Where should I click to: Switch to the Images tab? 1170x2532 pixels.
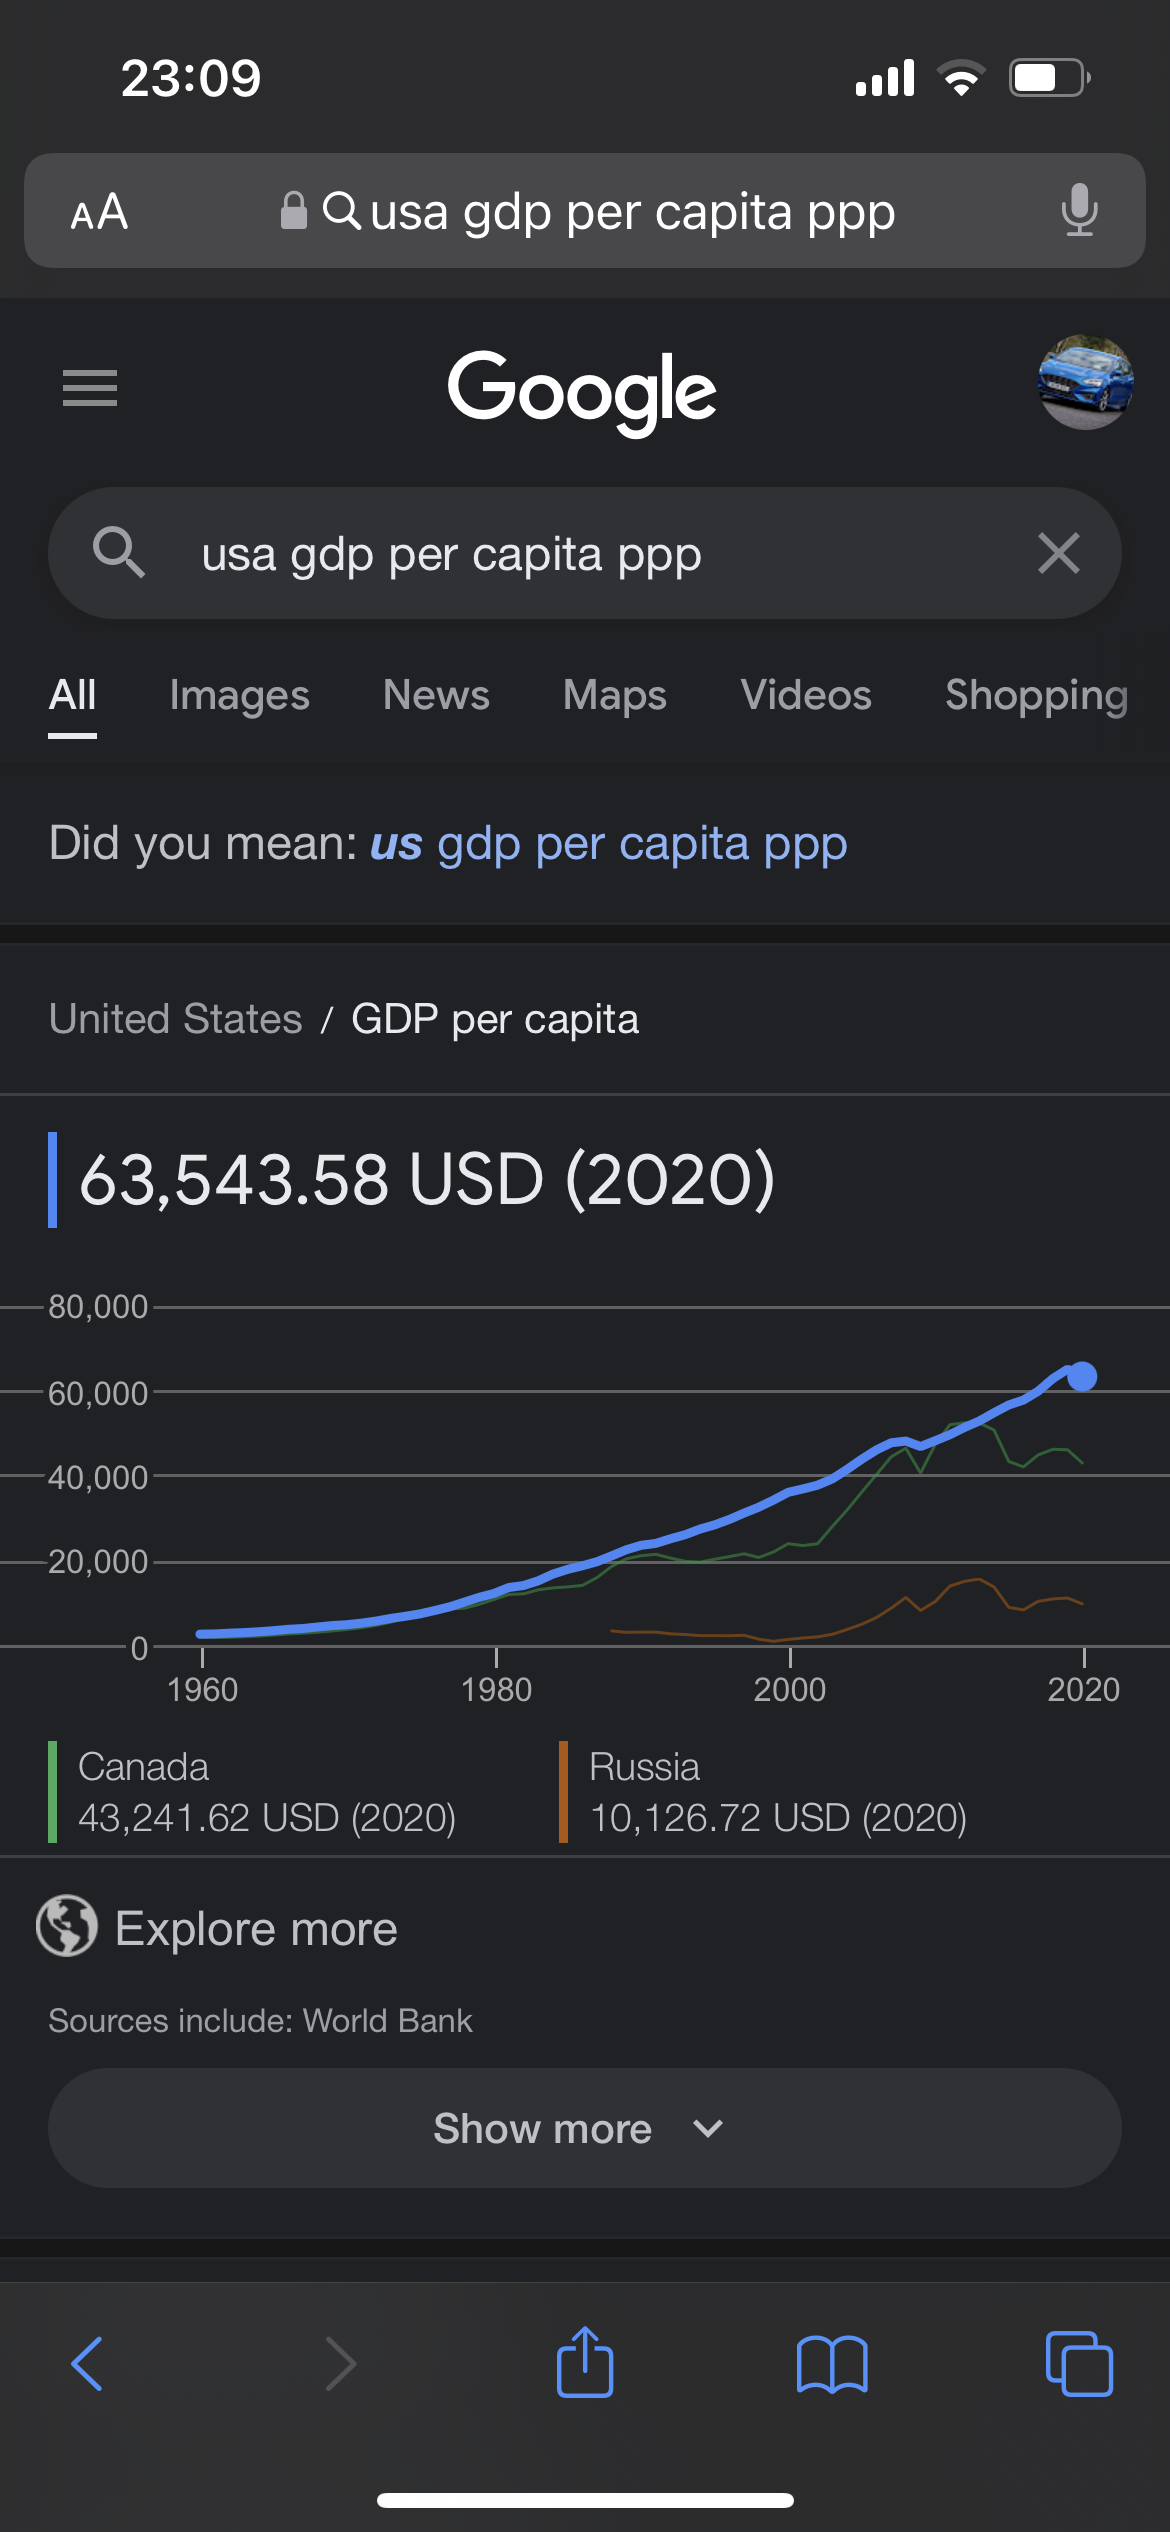coord(240,695)
